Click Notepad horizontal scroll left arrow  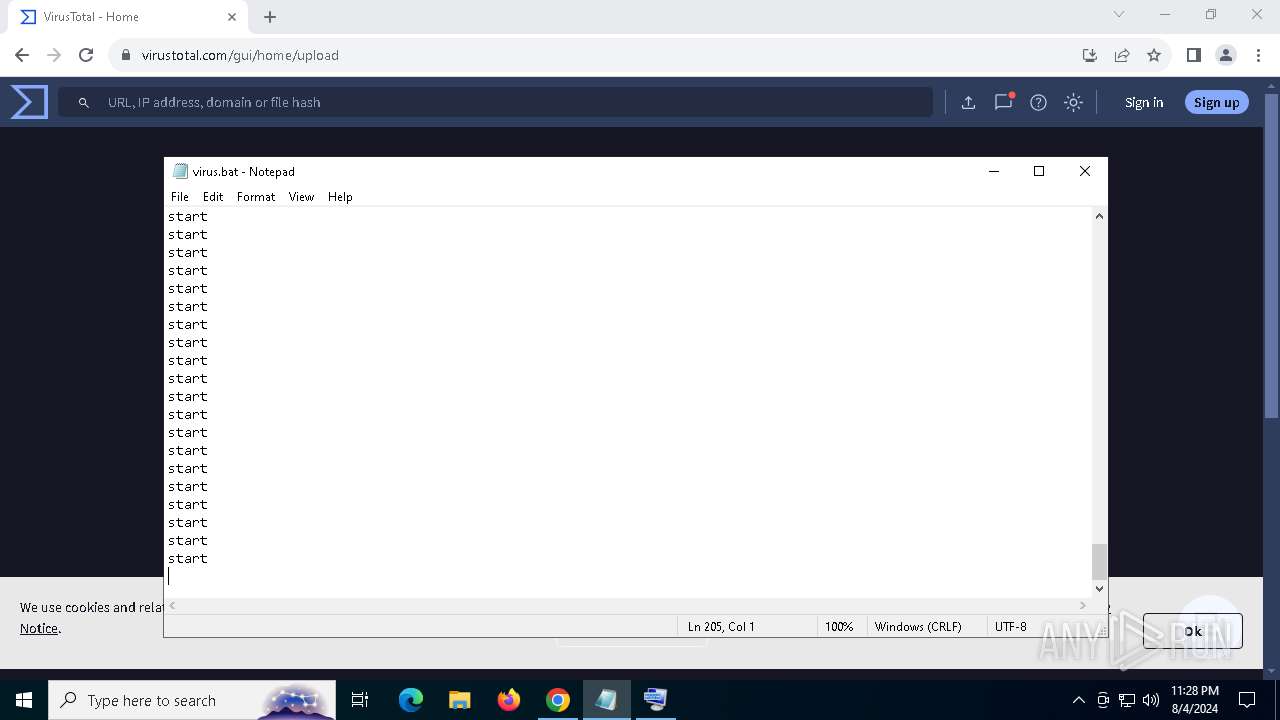click(172, 605)
